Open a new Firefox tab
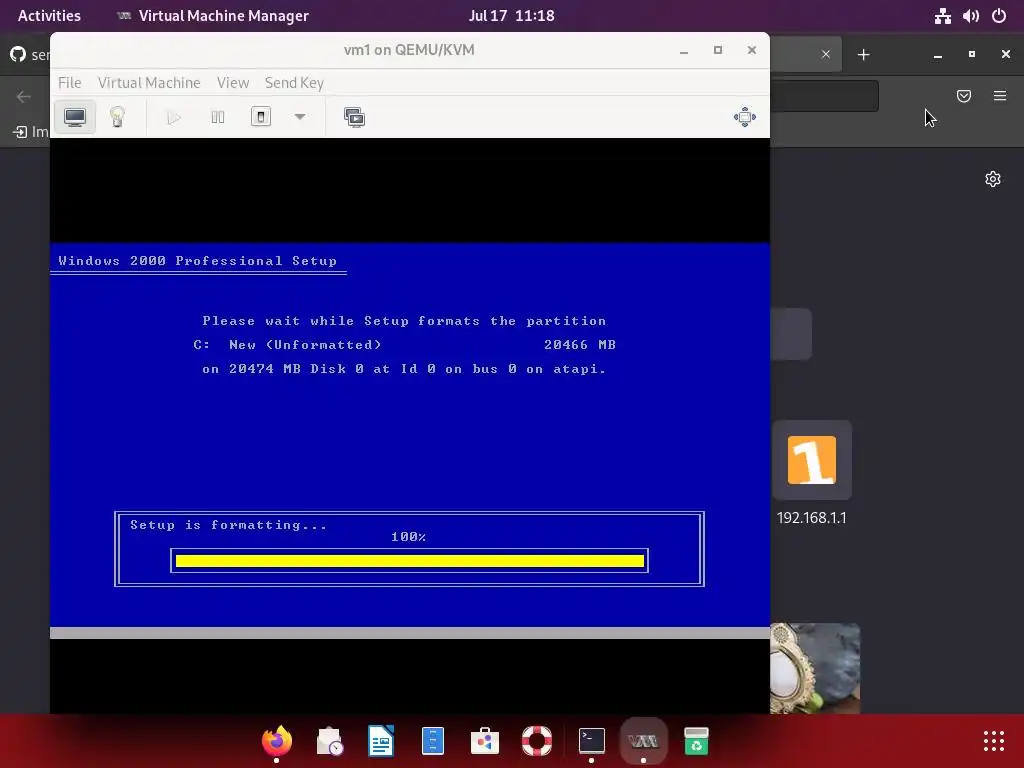This screenshot has height=768, width=1024. click(x=863, y=55)
